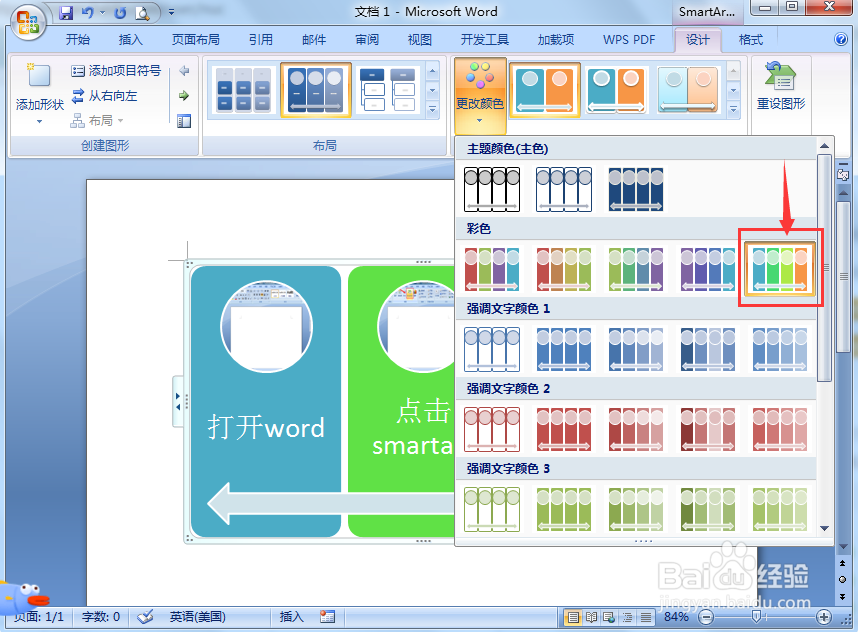The height and width of the screenshot is (632, 858).
Task: Toggle 从右向左 direction
Action: 105,96
